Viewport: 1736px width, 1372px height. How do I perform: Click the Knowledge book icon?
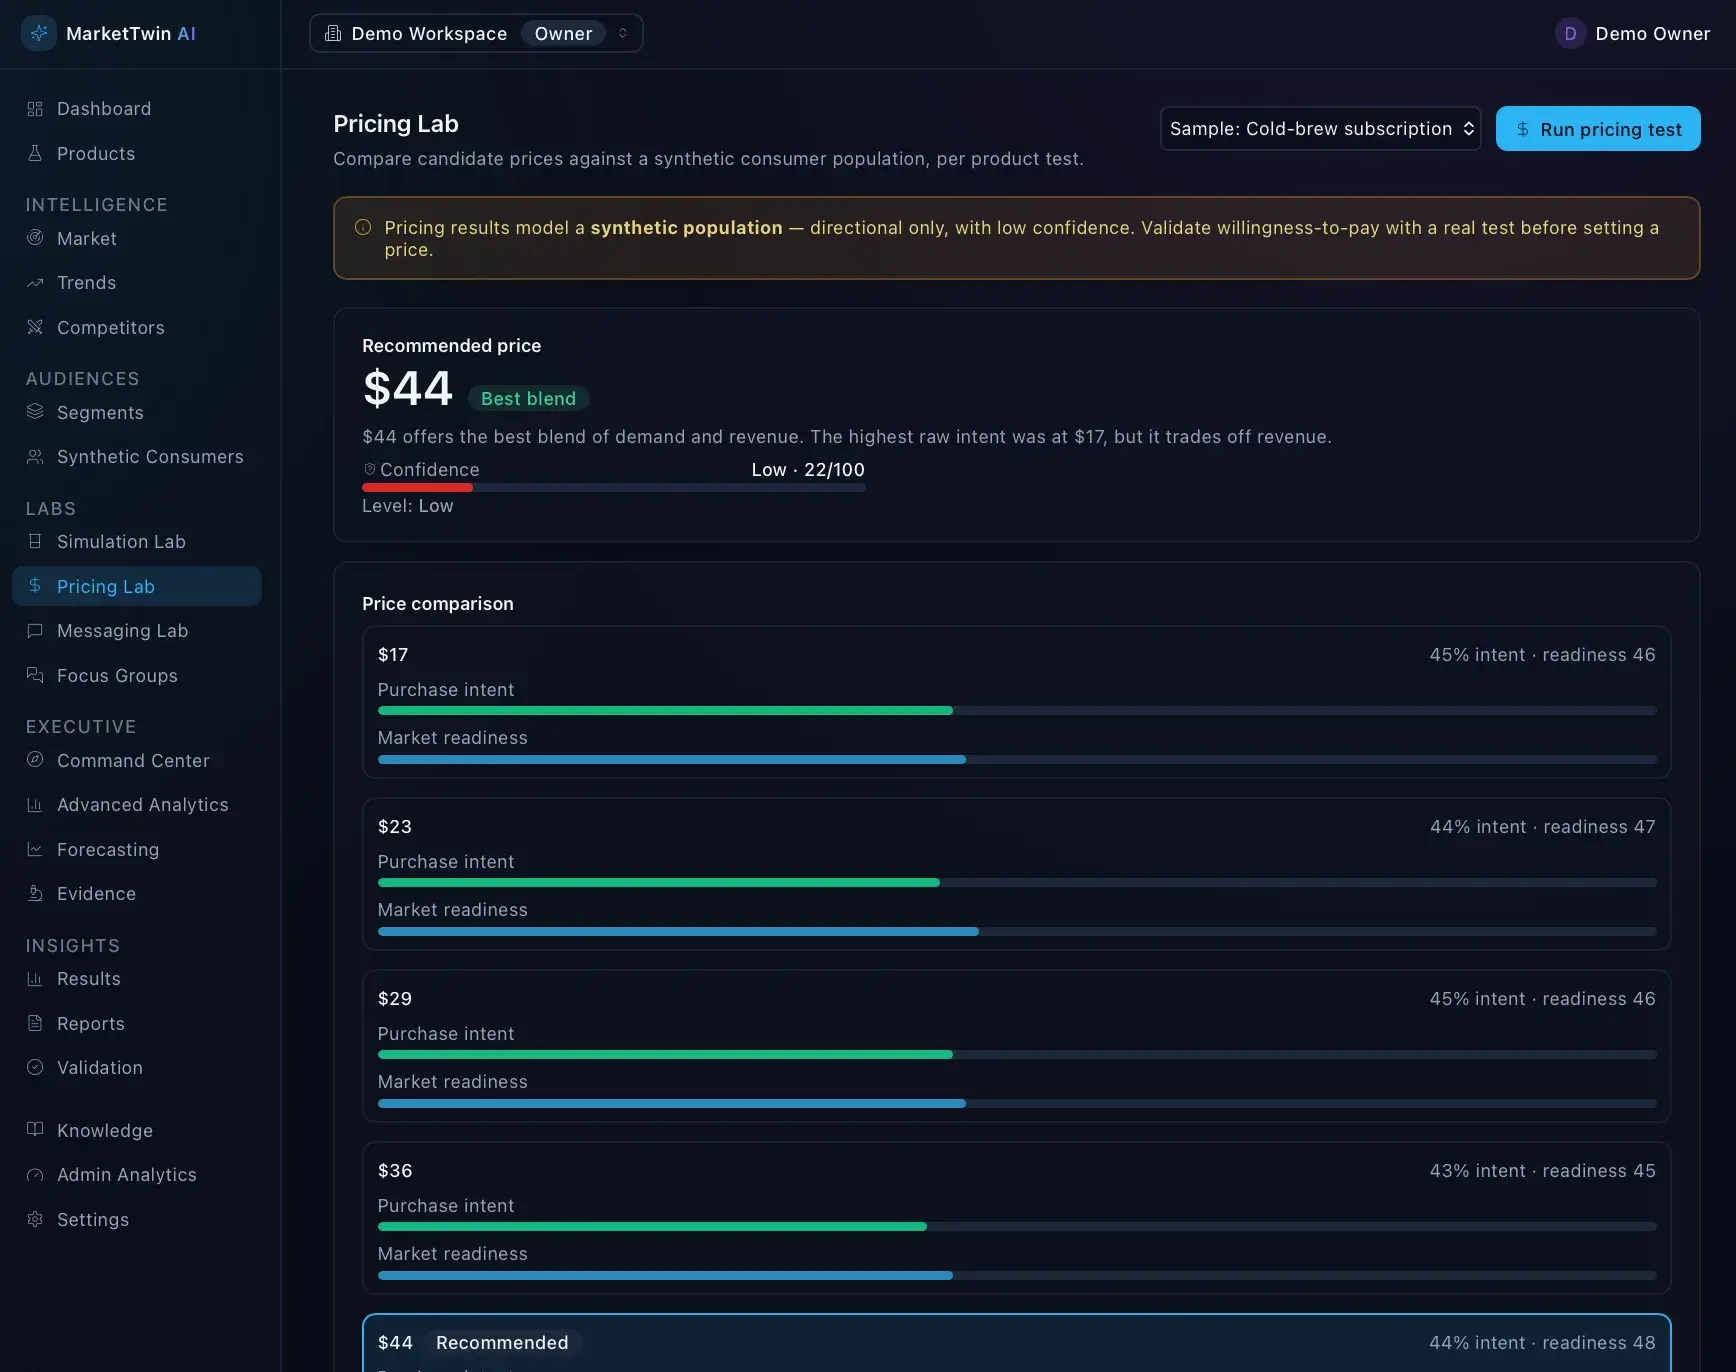35,1130
